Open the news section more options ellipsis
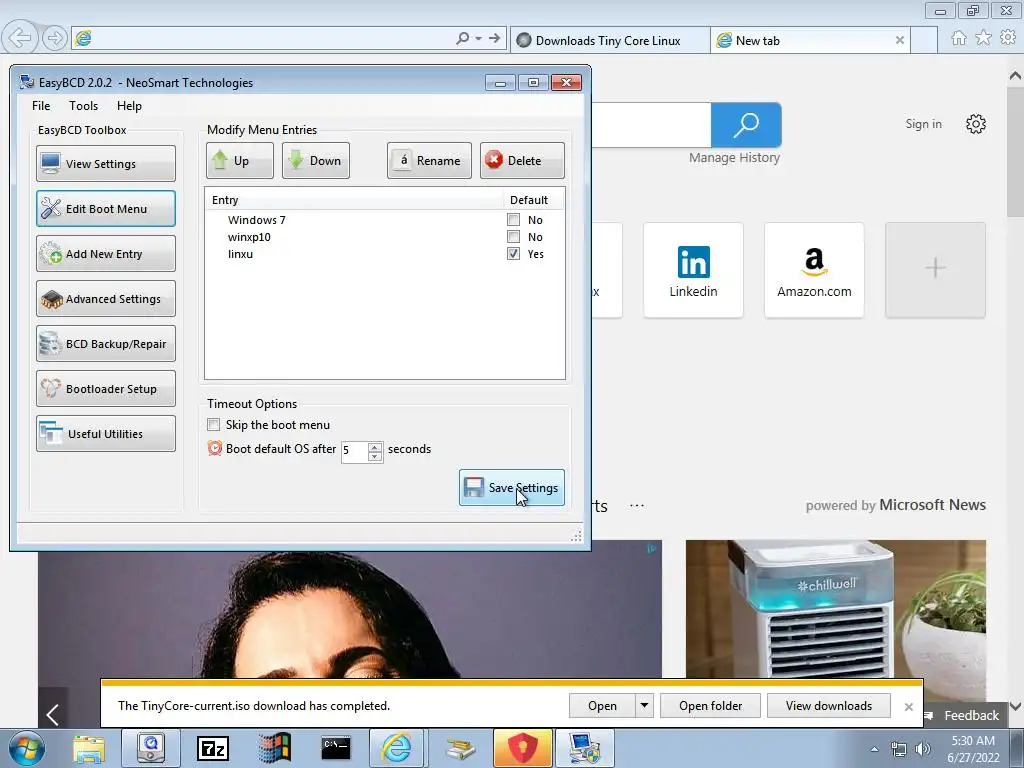This screenshot has width=1024, height=768. 637,505
